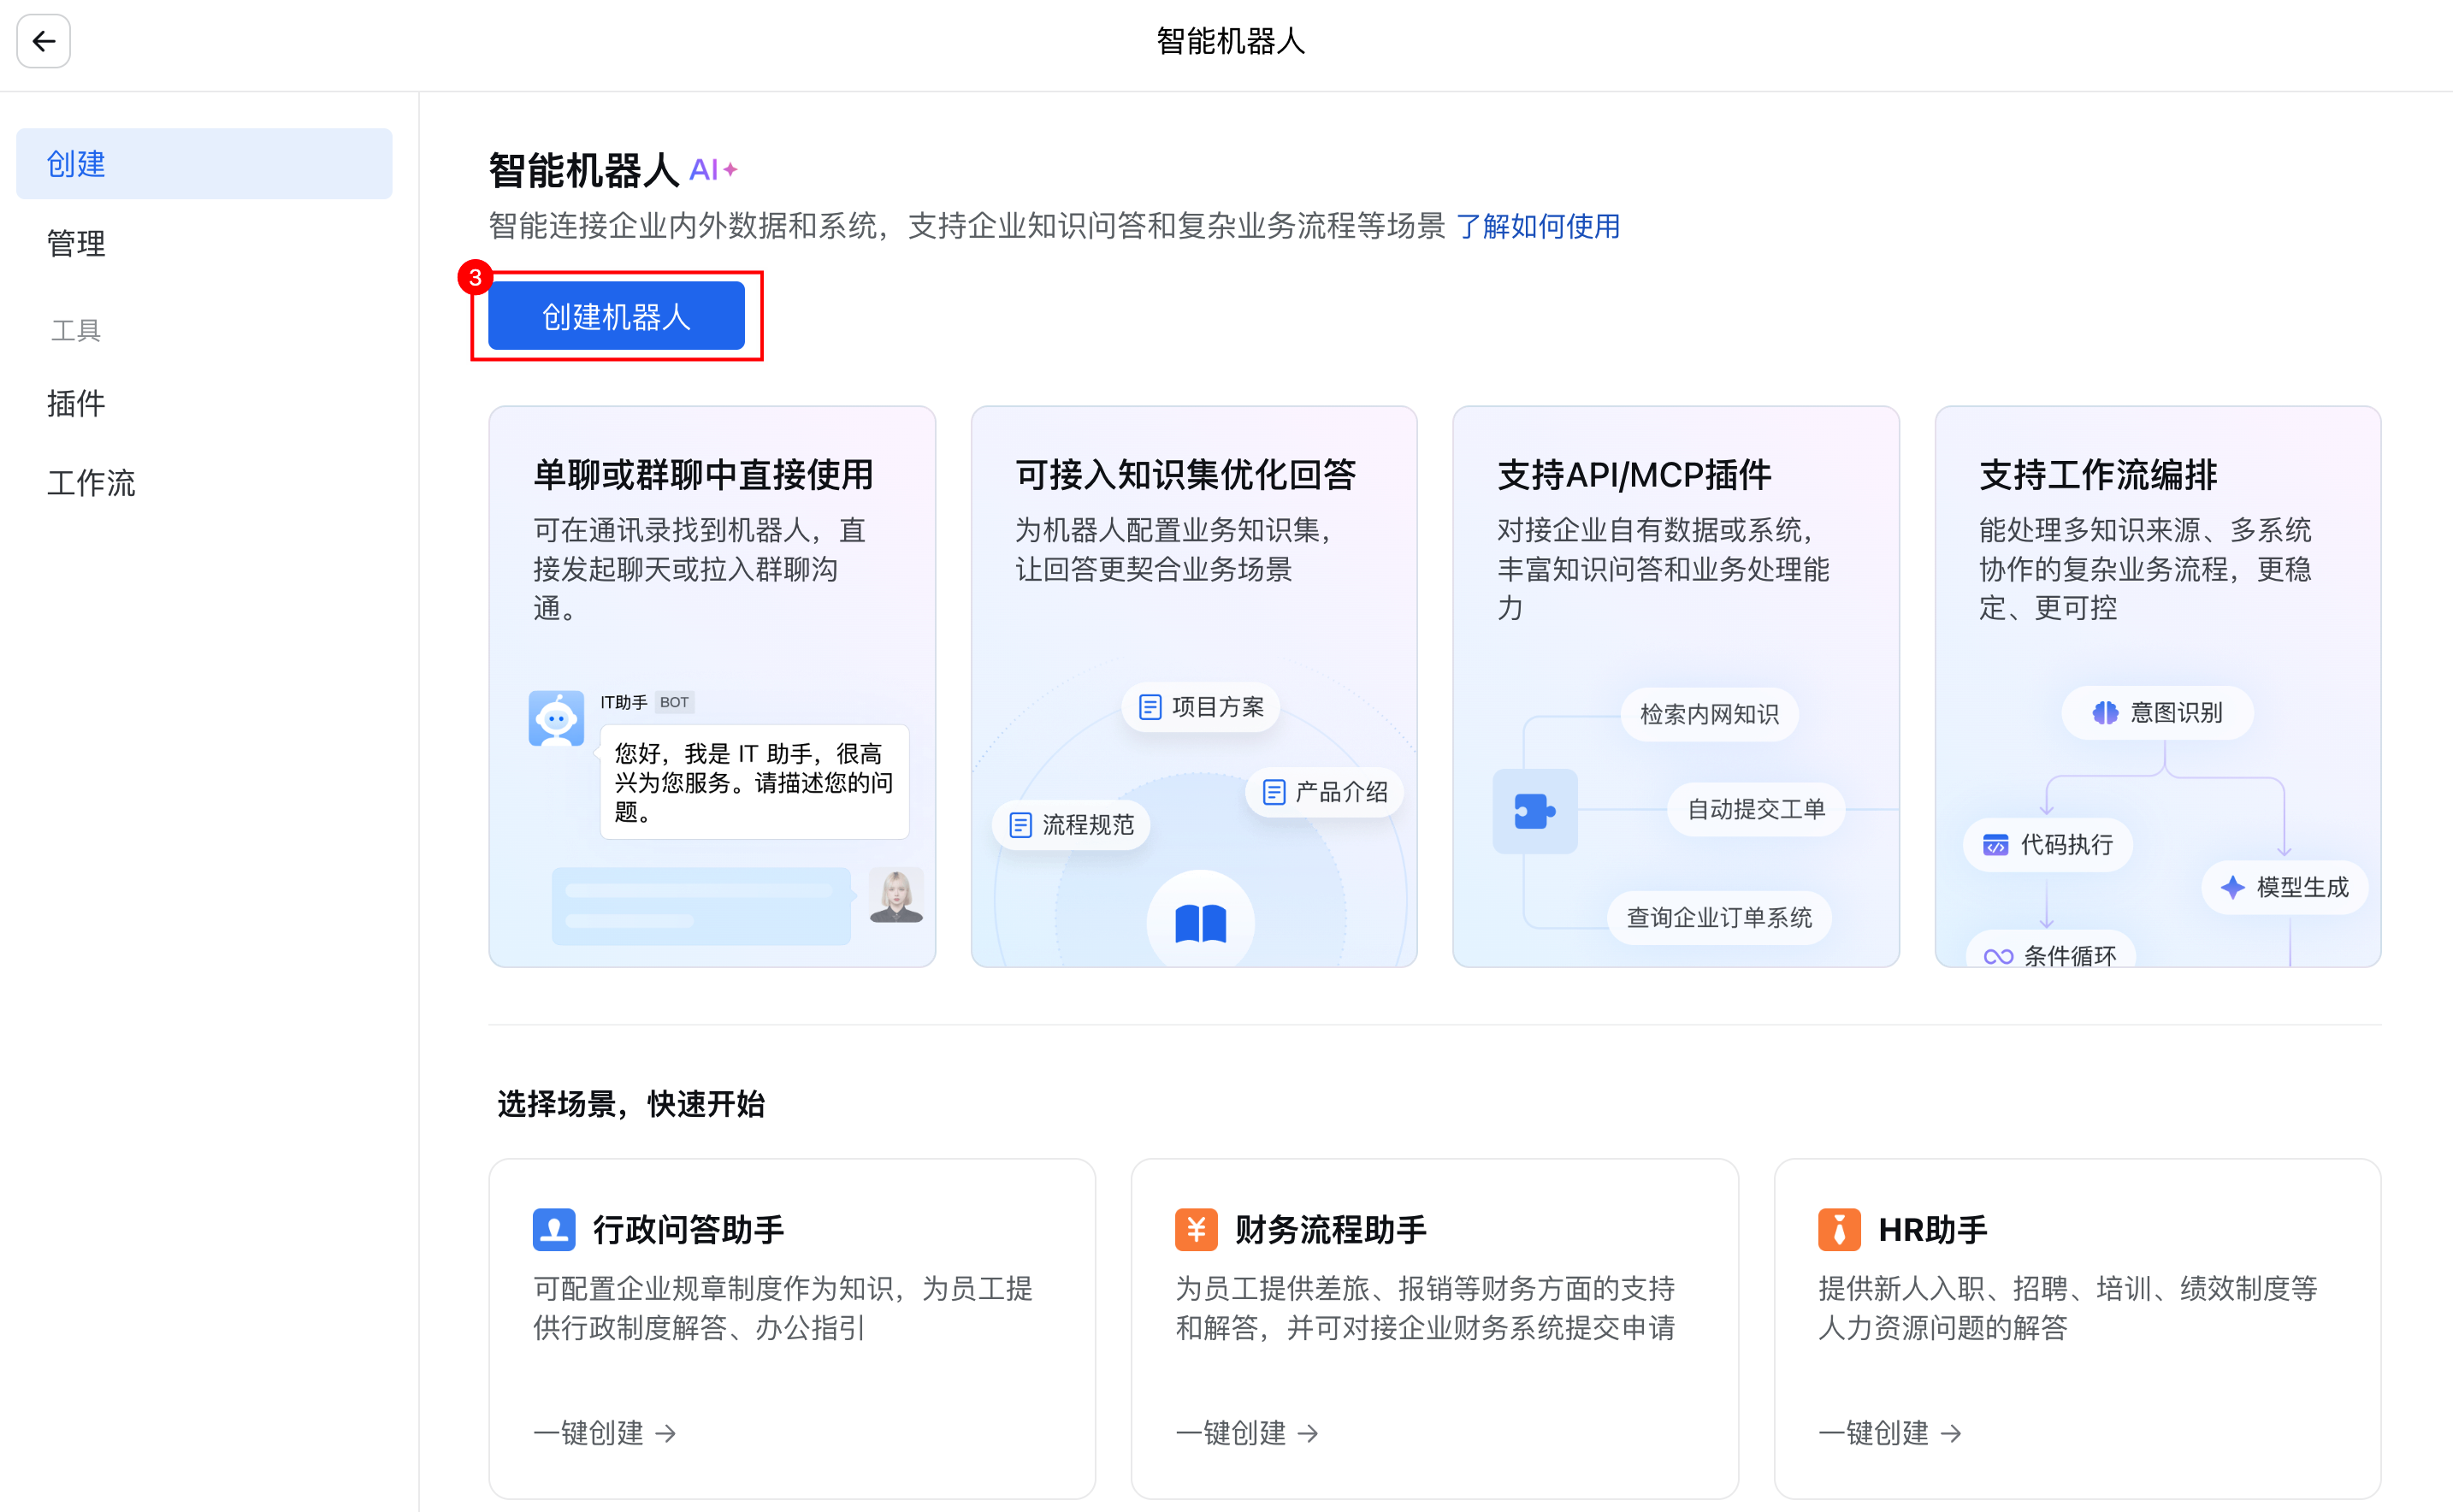2453x1512 pixels.
Task: Click the back arrow button
Action: 43,41
